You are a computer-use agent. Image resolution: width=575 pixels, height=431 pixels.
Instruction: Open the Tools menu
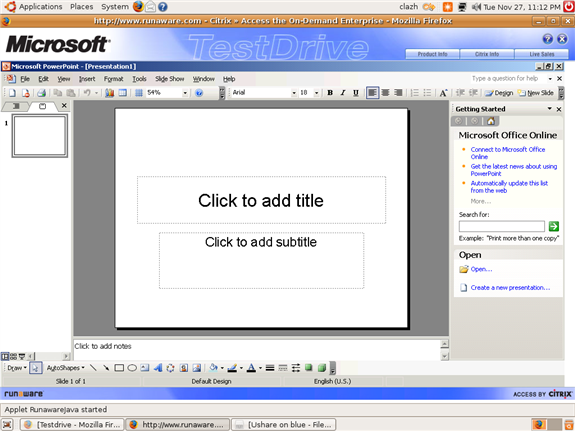pos(139,79)
